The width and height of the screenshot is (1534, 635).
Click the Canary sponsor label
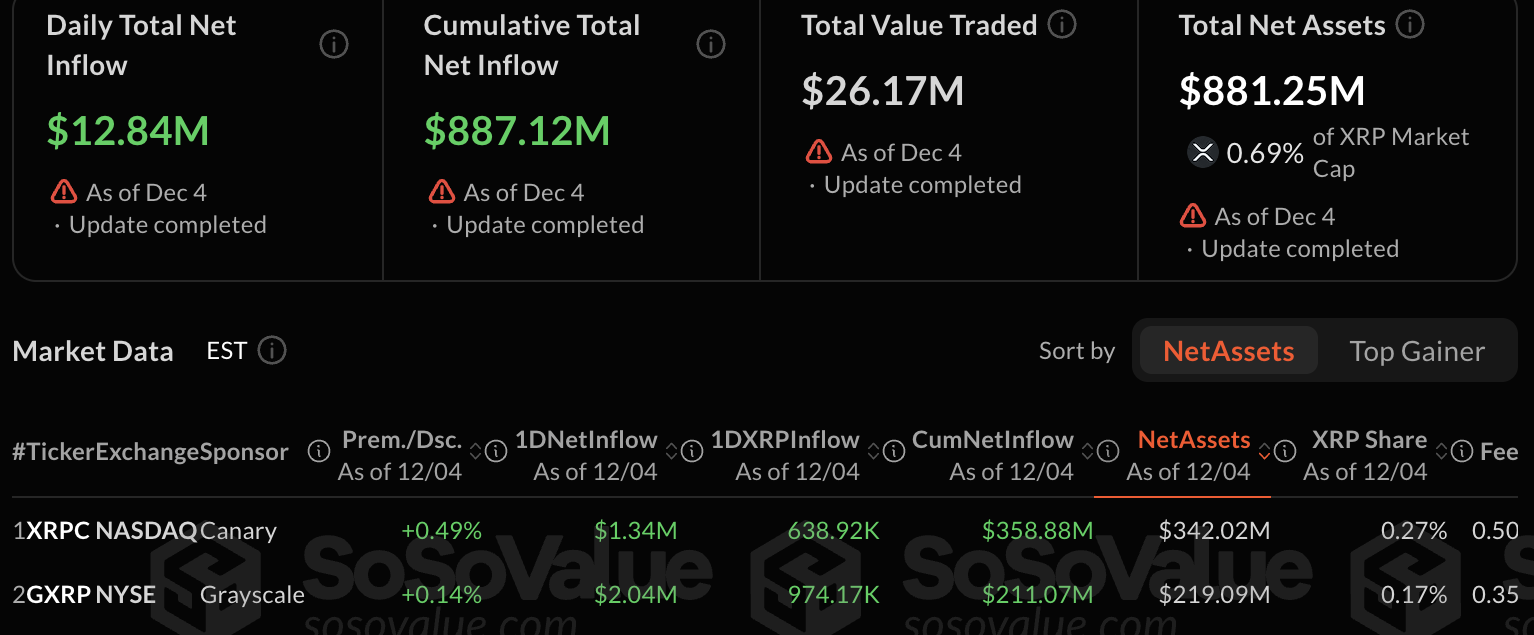tap(240, 531)
